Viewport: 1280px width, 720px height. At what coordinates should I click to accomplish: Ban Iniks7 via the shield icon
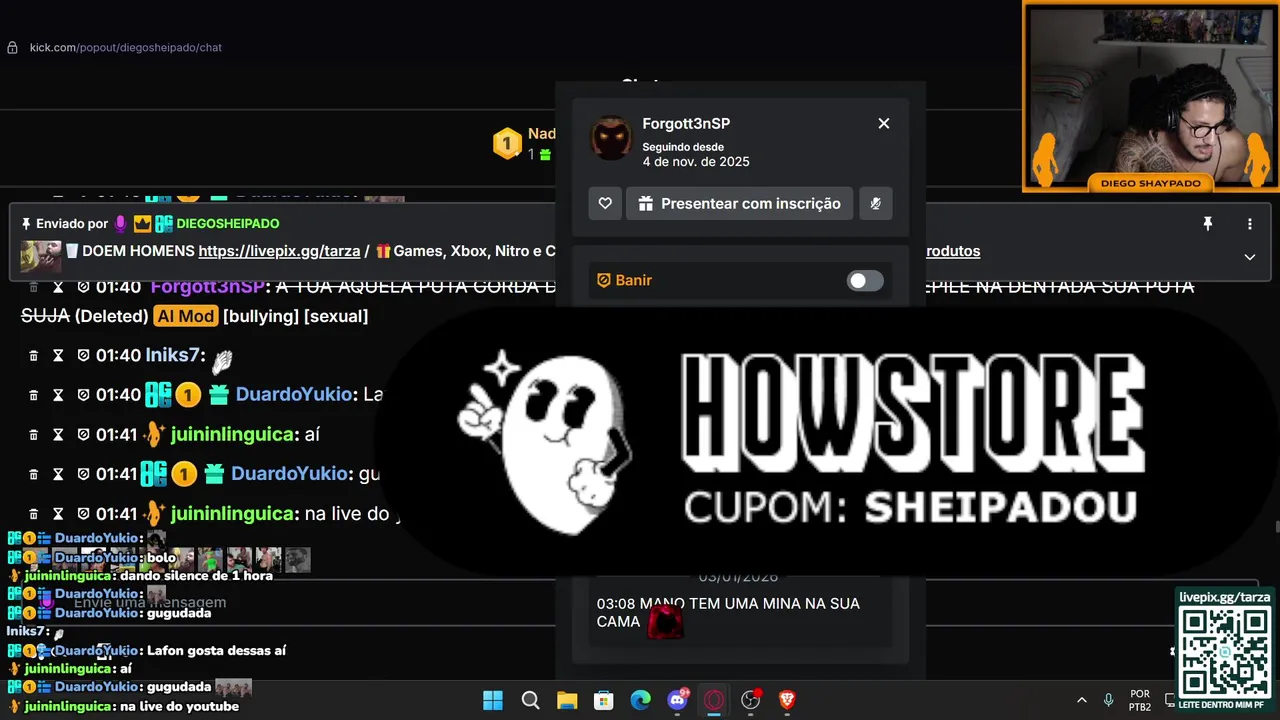pyautogui.click(x=83, y=356)
